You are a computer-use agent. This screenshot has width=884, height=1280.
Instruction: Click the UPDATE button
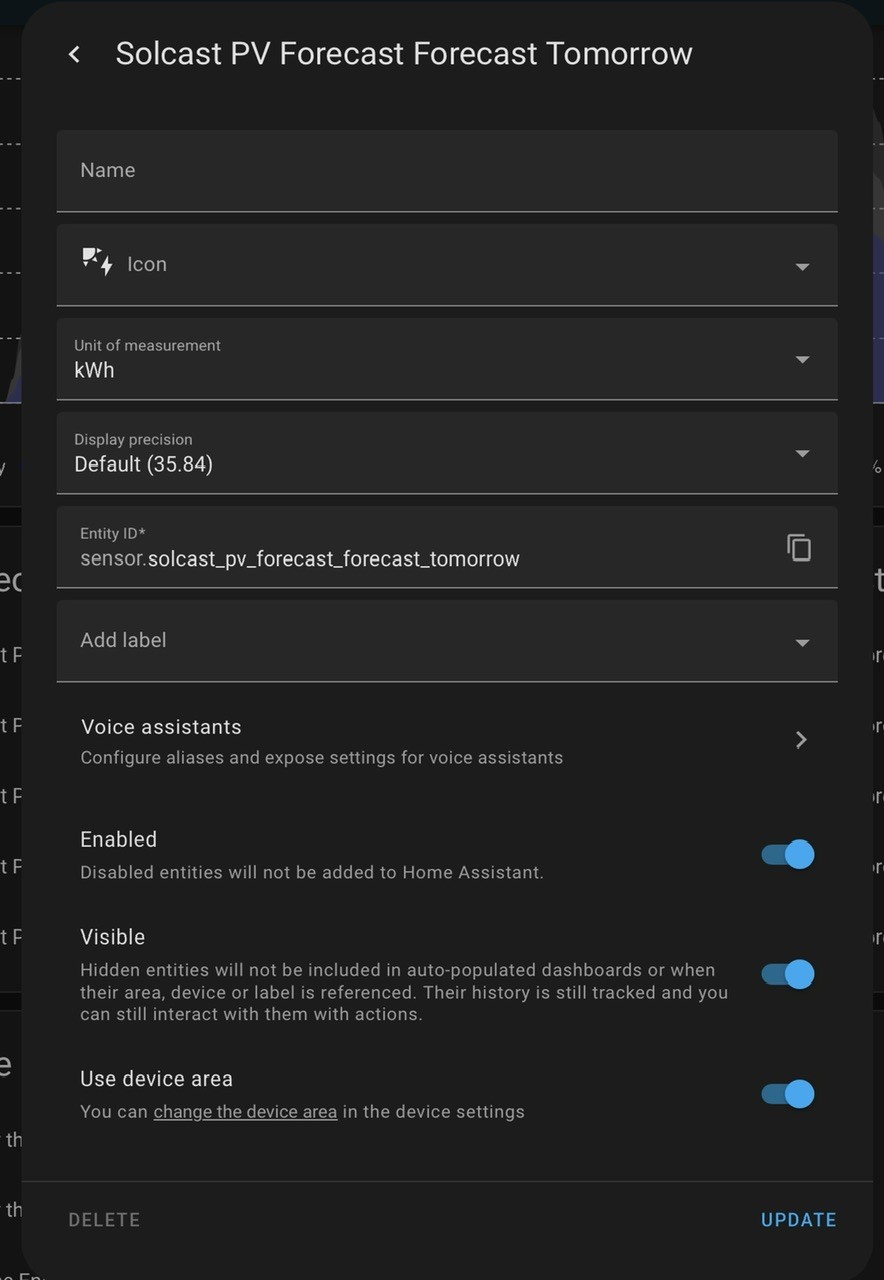point(798,1220)
